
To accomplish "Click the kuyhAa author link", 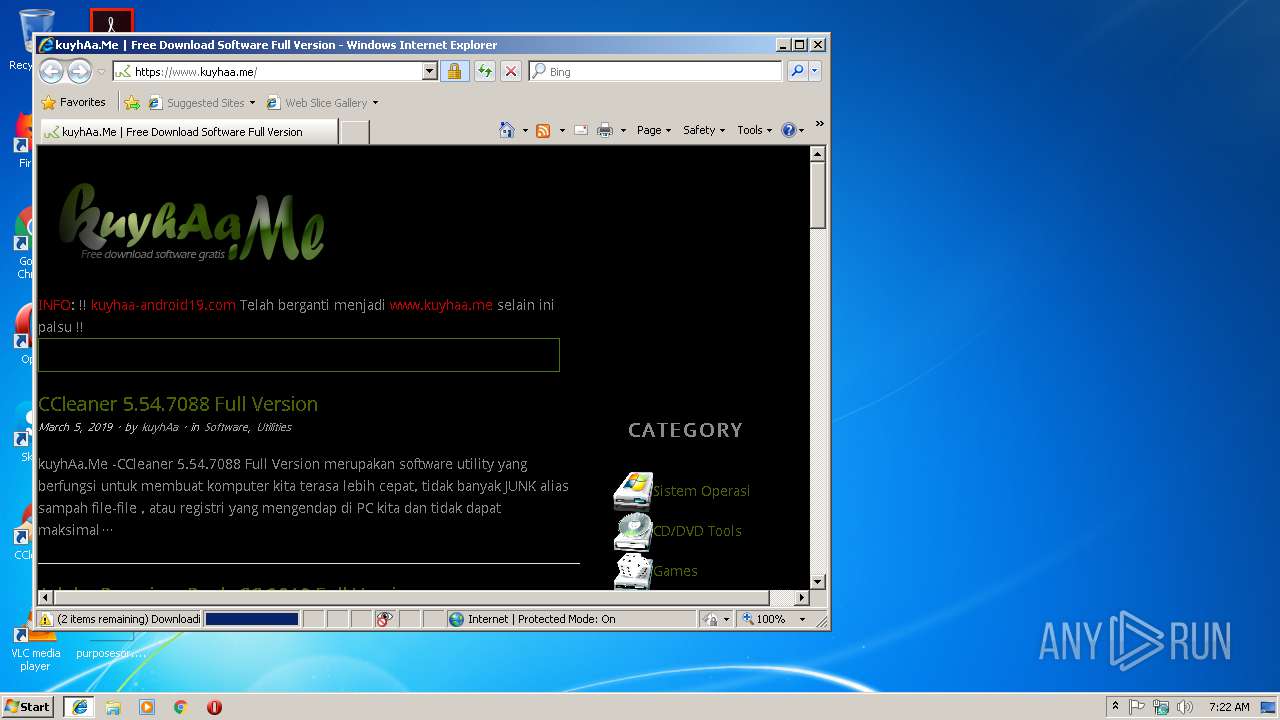I will pos(160,427).
